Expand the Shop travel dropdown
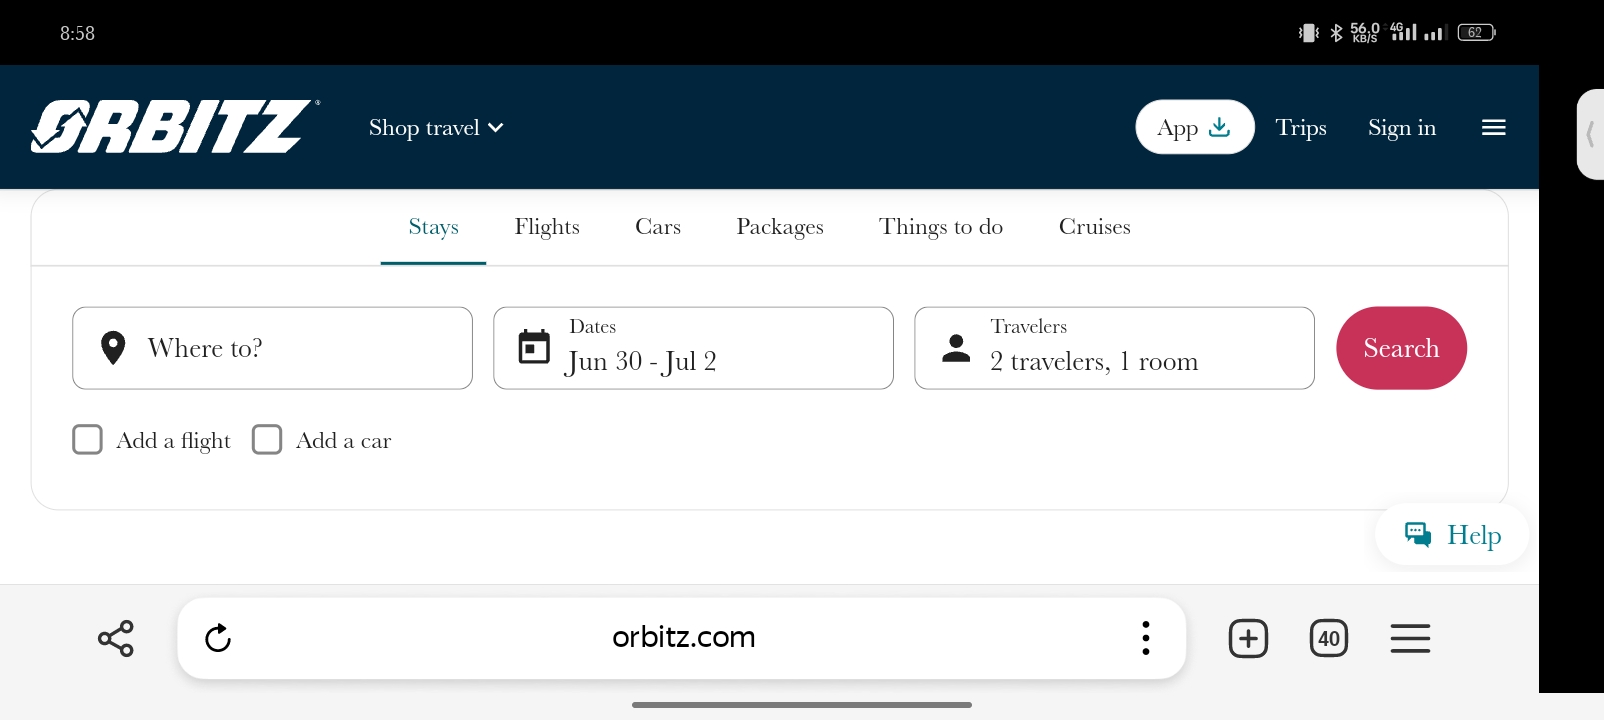The image size is (1604, 720). coord(436,128)
